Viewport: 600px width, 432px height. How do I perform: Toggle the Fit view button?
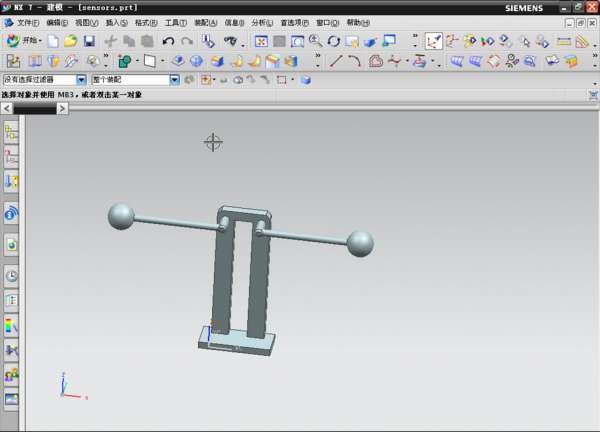[261, 41]
